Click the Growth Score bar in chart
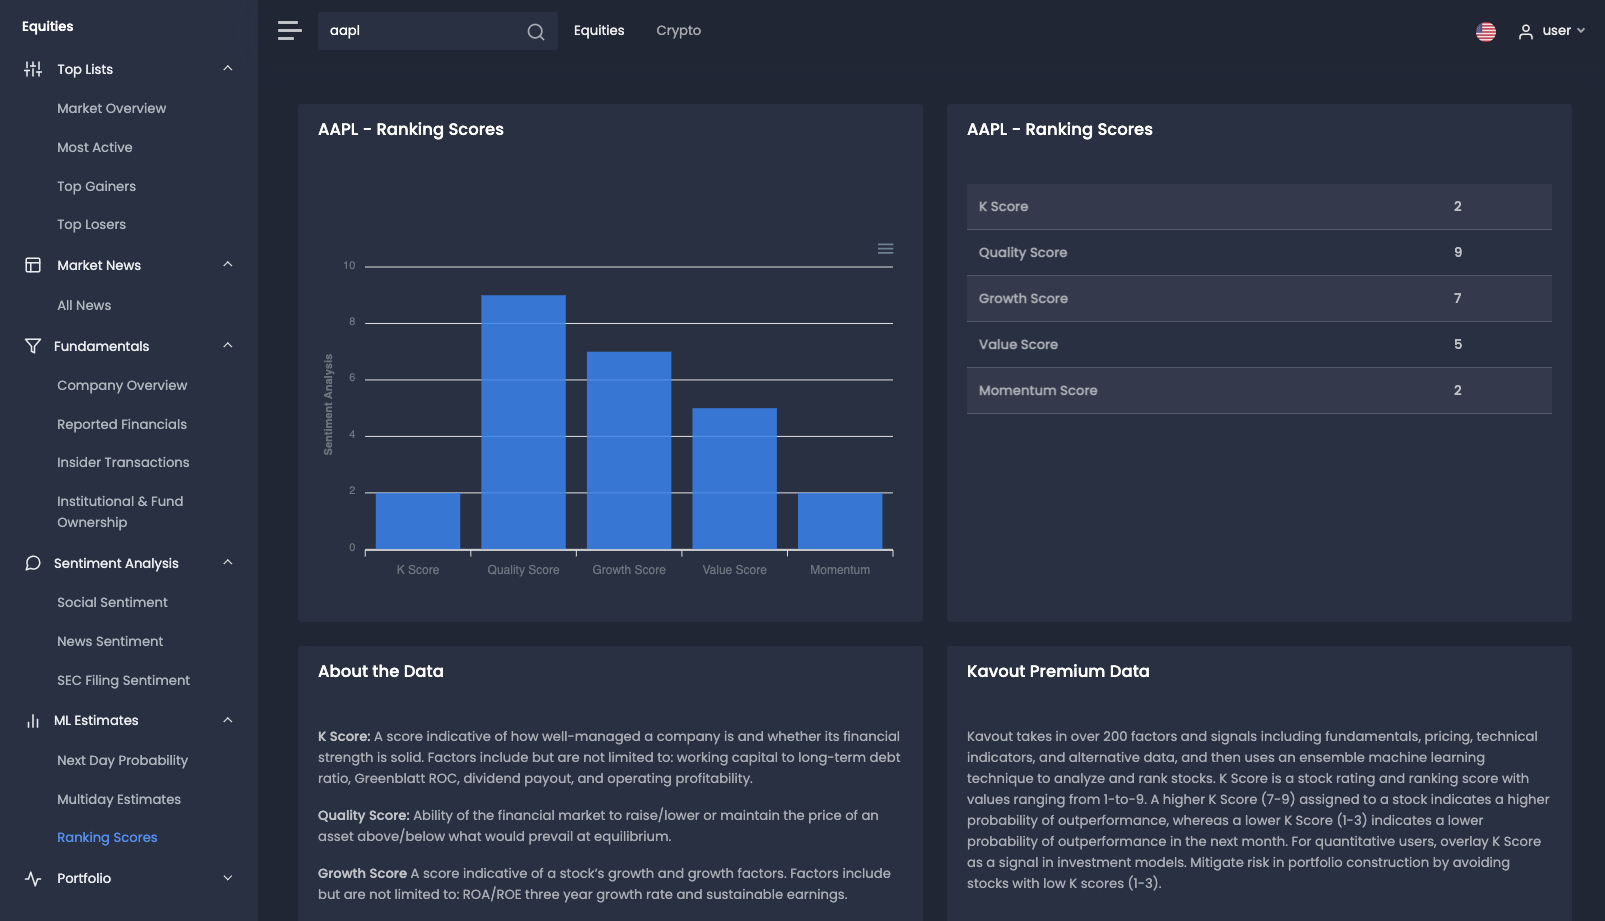Image resolution: width=1605 pixels, height=921 pixels. (x=629, y=450)
